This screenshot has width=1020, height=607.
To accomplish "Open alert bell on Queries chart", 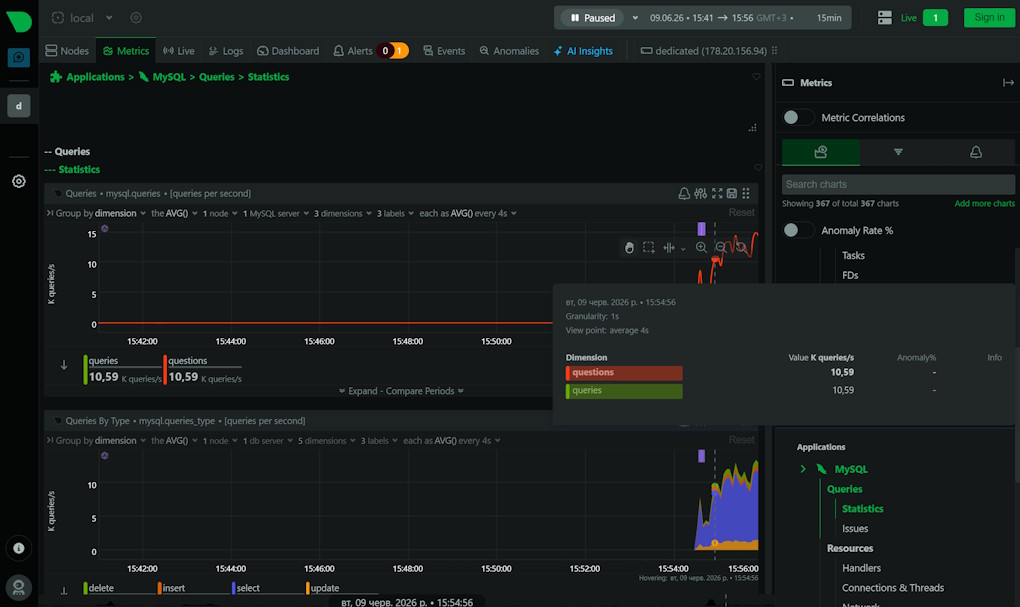I will (x=684, y=193).
